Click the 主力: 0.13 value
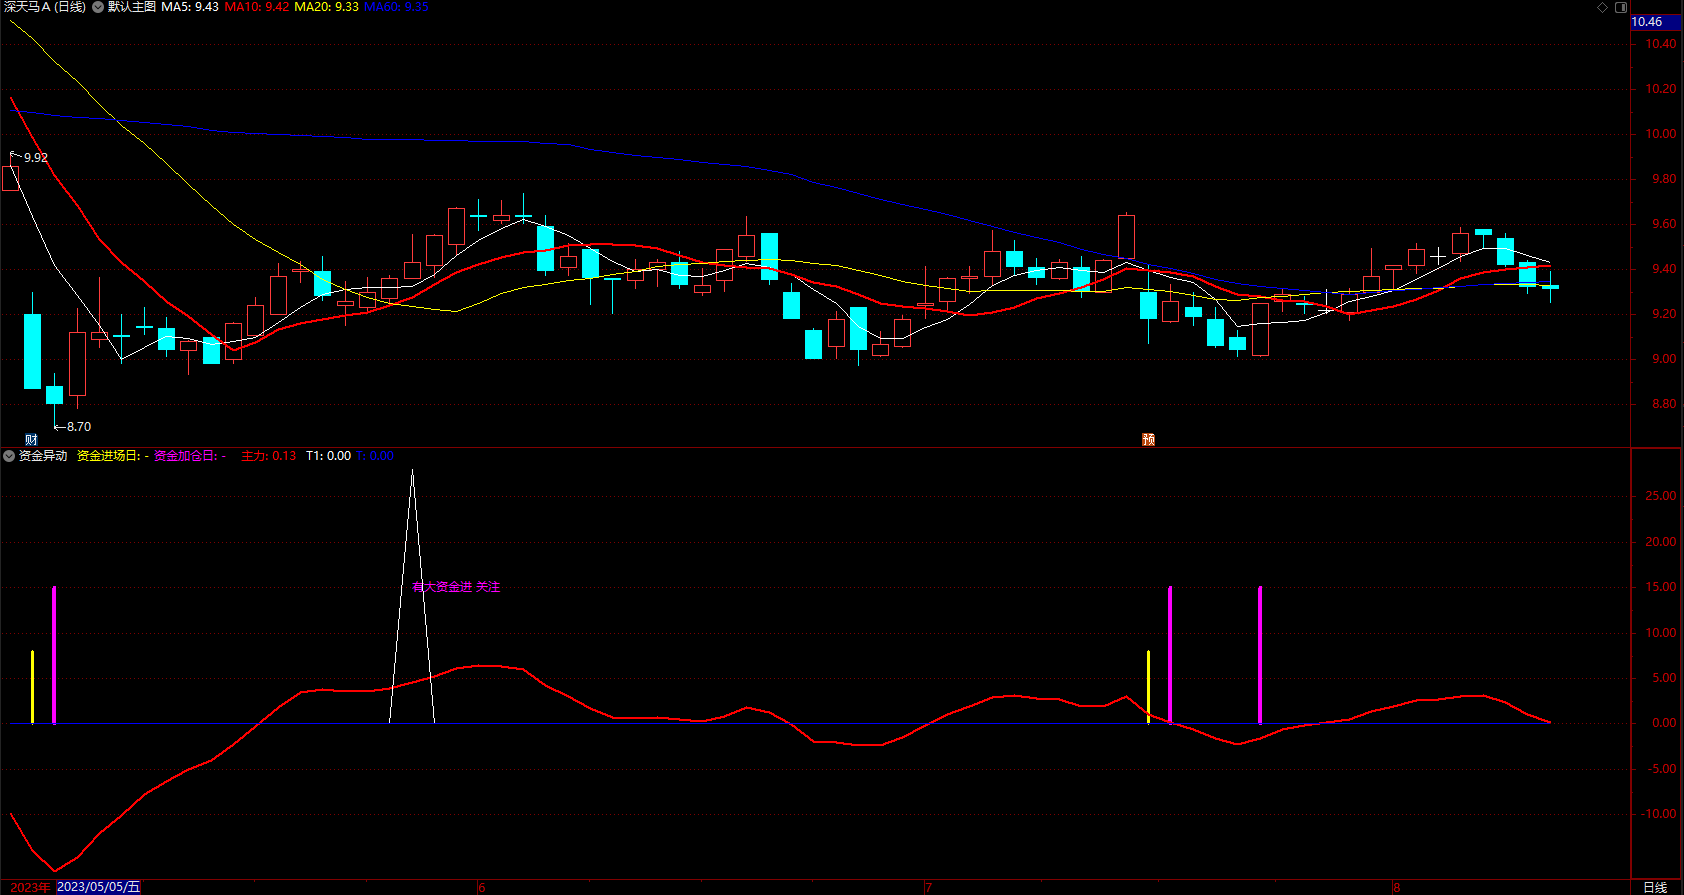This screenshot has height=895, width=1684. [x=269, y=456]
